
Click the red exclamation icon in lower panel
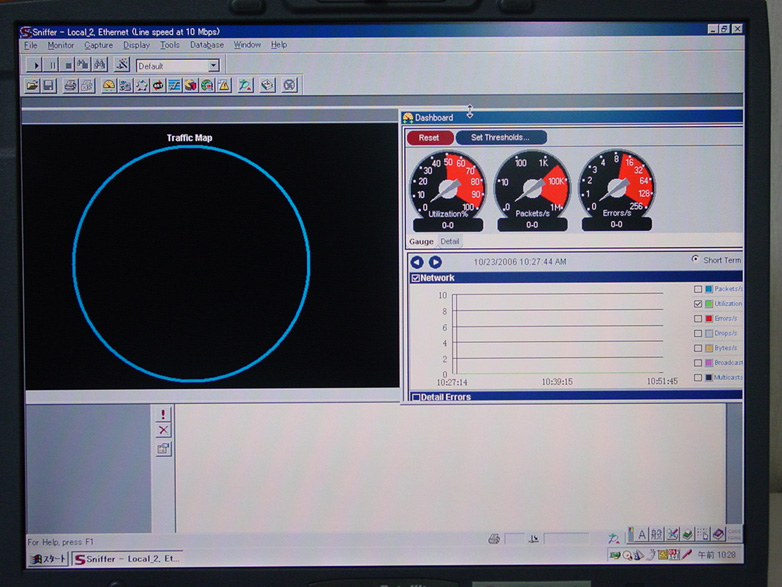(164, 414)
